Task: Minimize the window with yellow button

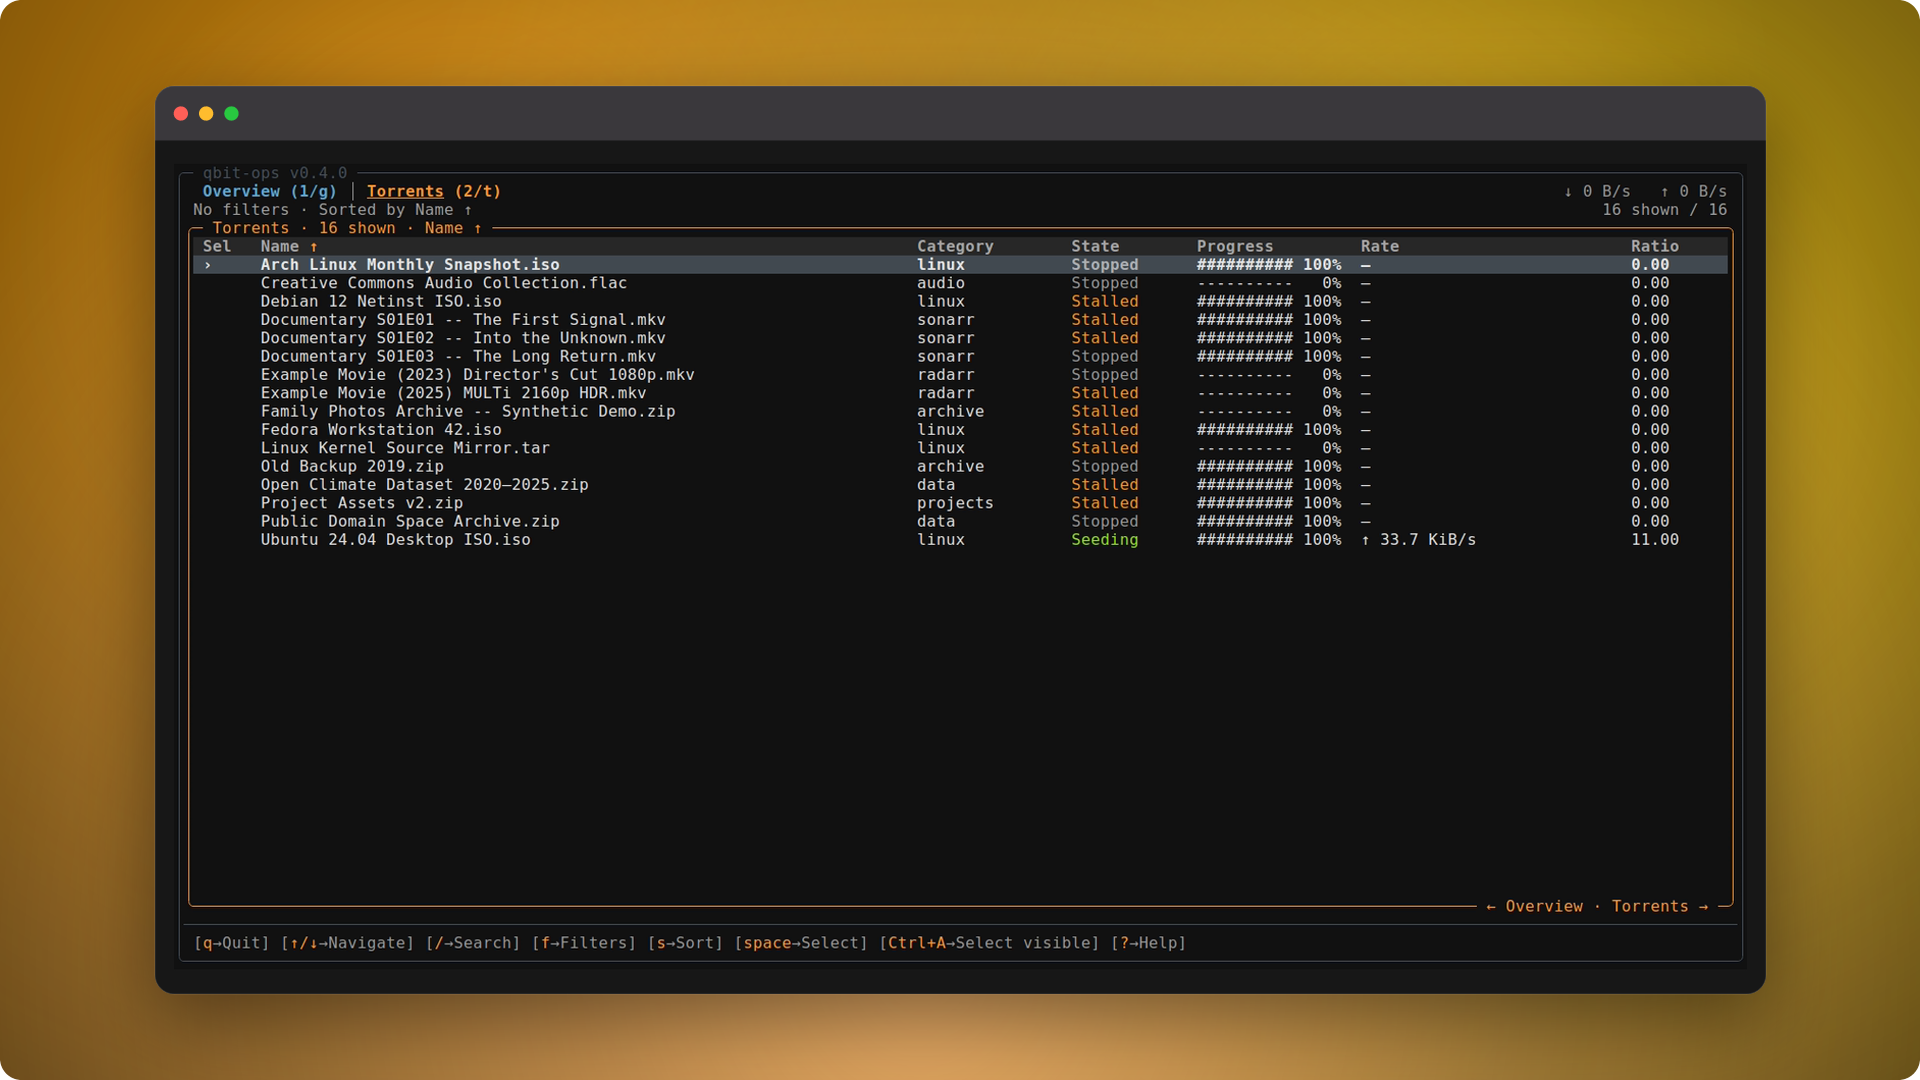Action: click(x=206, y=114)
